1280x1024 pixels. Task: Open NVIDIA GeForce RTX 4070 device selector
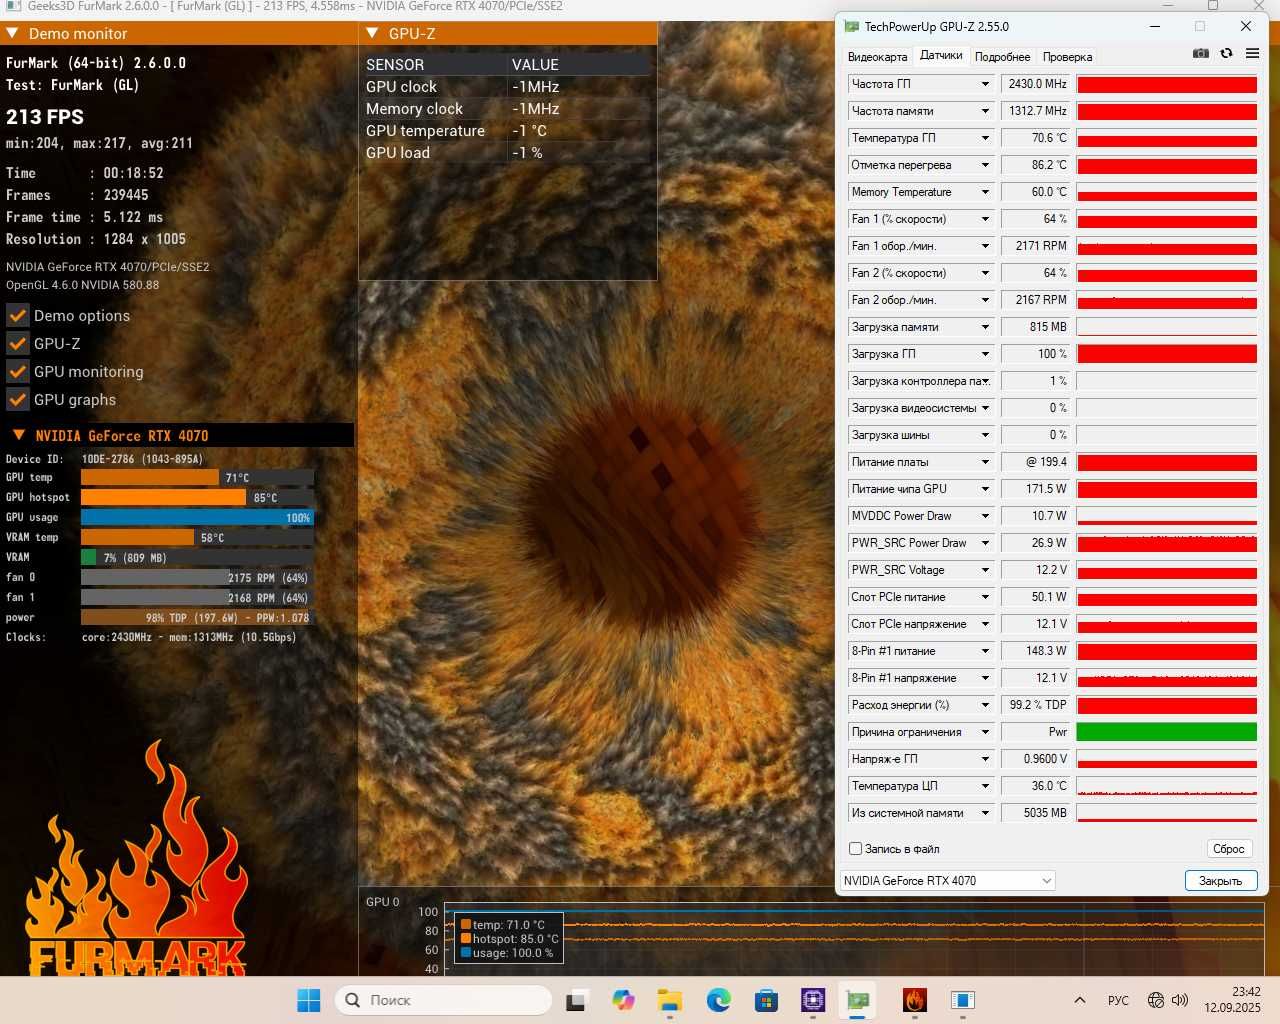pyautogui.click(x=947, y=881)
